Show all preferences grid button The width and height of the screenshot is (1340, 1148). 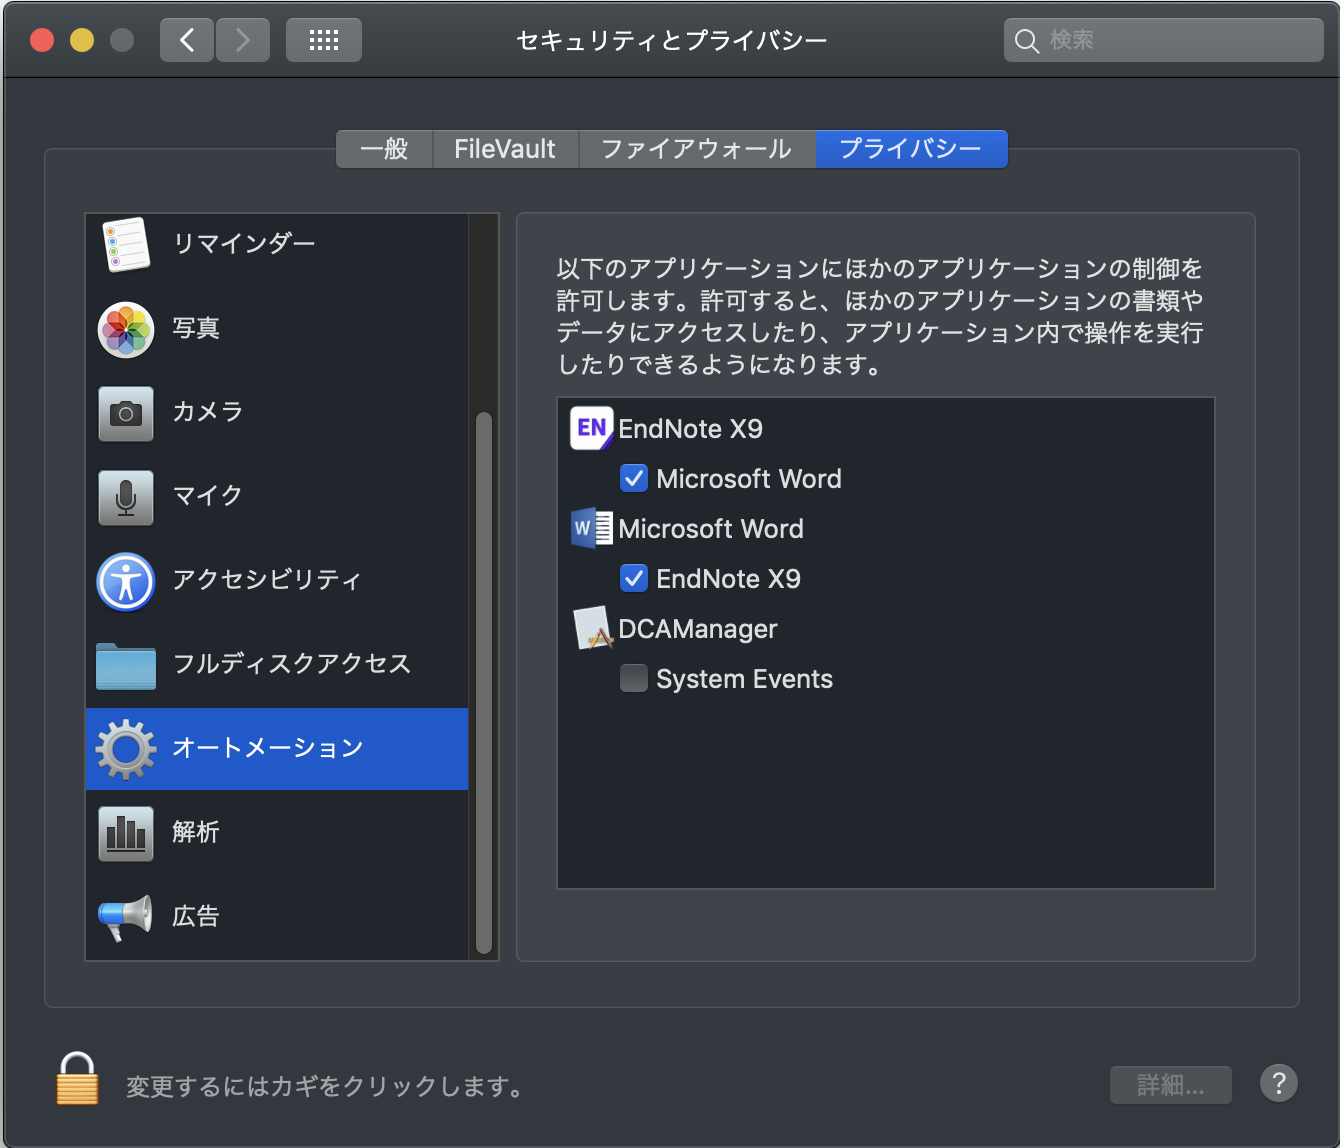pyautogui.click(x=324, y=40)
